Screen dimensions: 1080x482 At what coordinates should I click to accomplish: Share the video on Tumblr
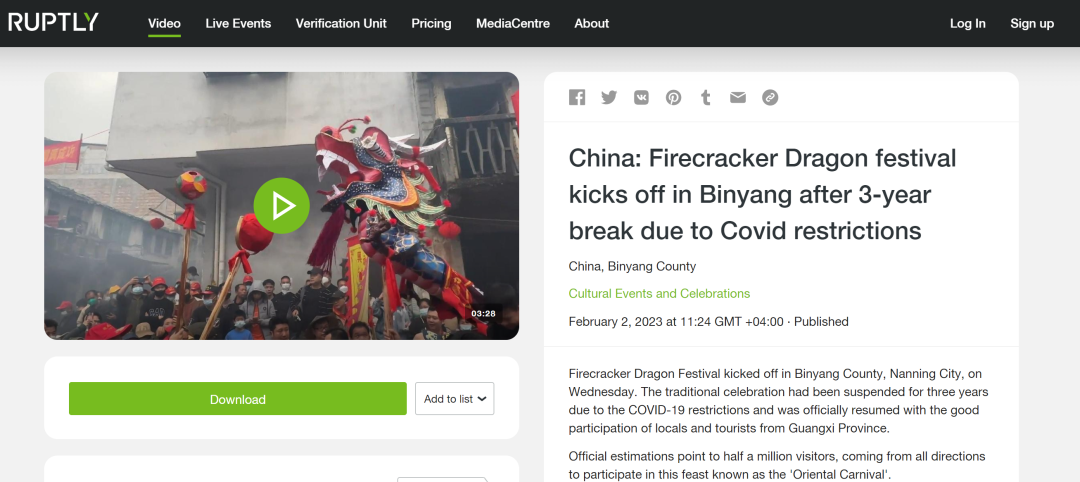coord(705,97)
